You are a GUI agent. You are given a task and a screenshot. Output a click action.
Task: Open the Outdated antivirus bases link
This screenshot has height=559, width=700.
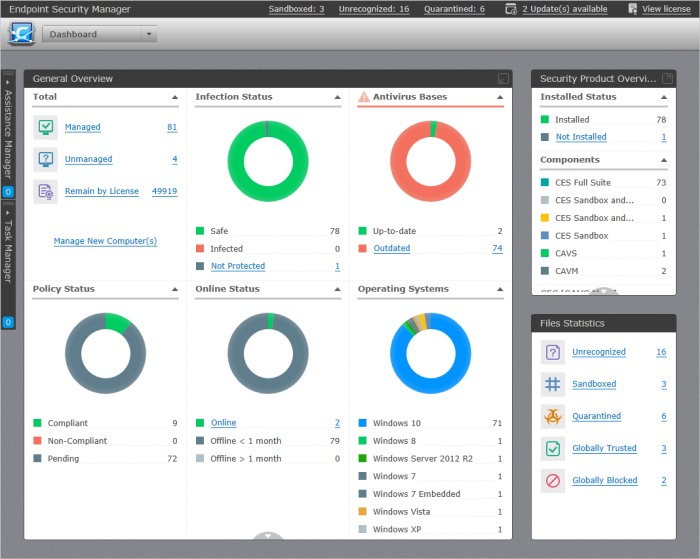[392, 248]
